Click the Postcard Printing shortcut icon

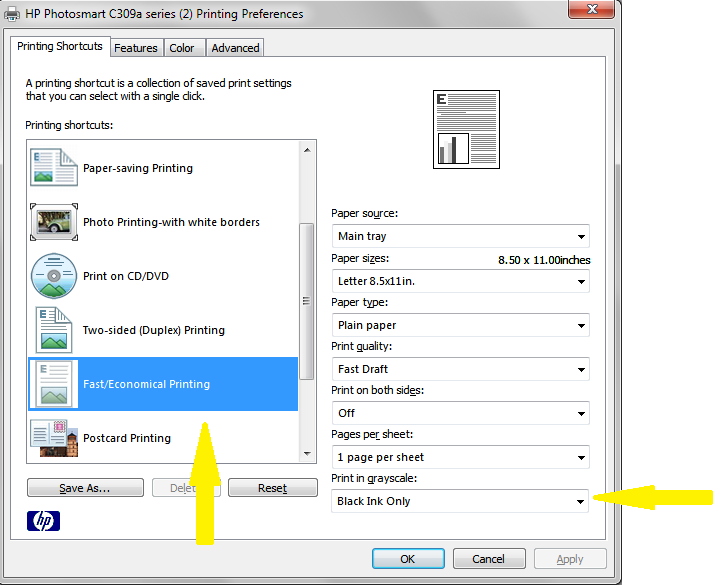click(54, 438)
